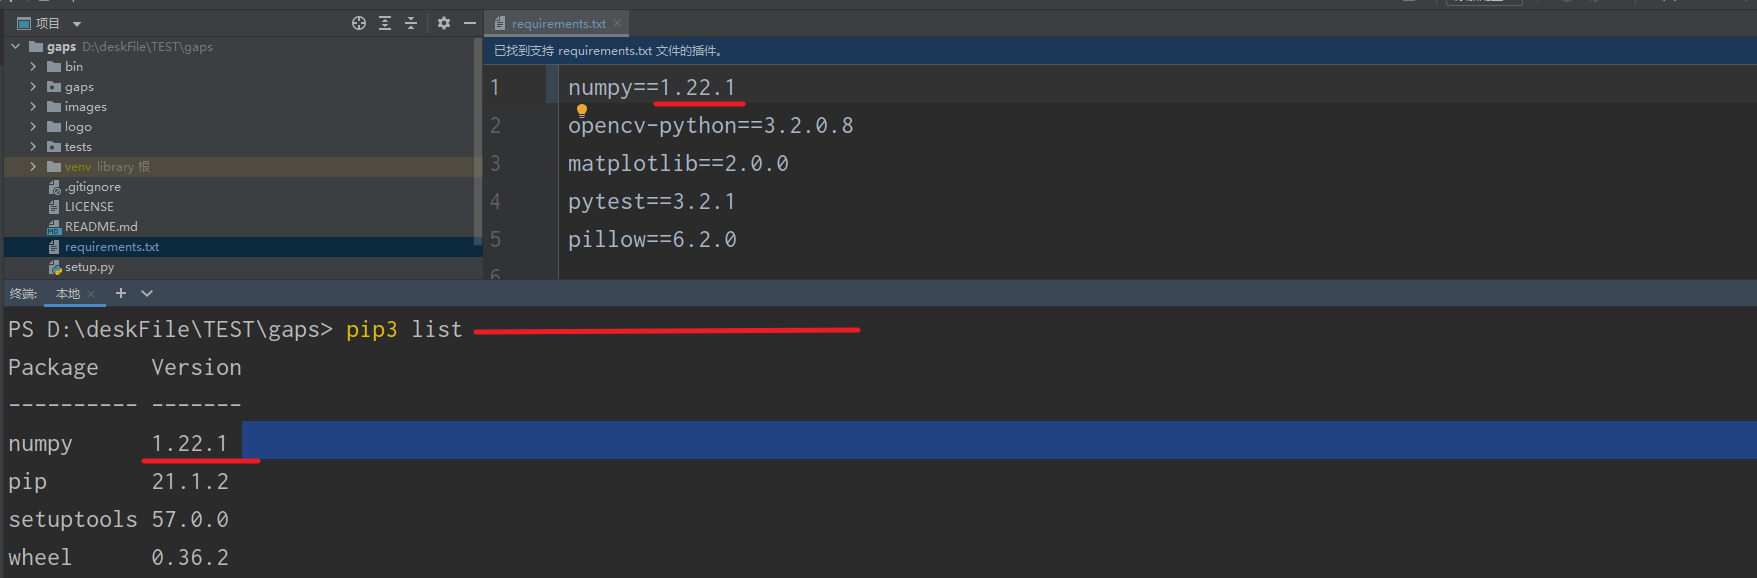Click the setup.py Python file icon

point(55,267)
